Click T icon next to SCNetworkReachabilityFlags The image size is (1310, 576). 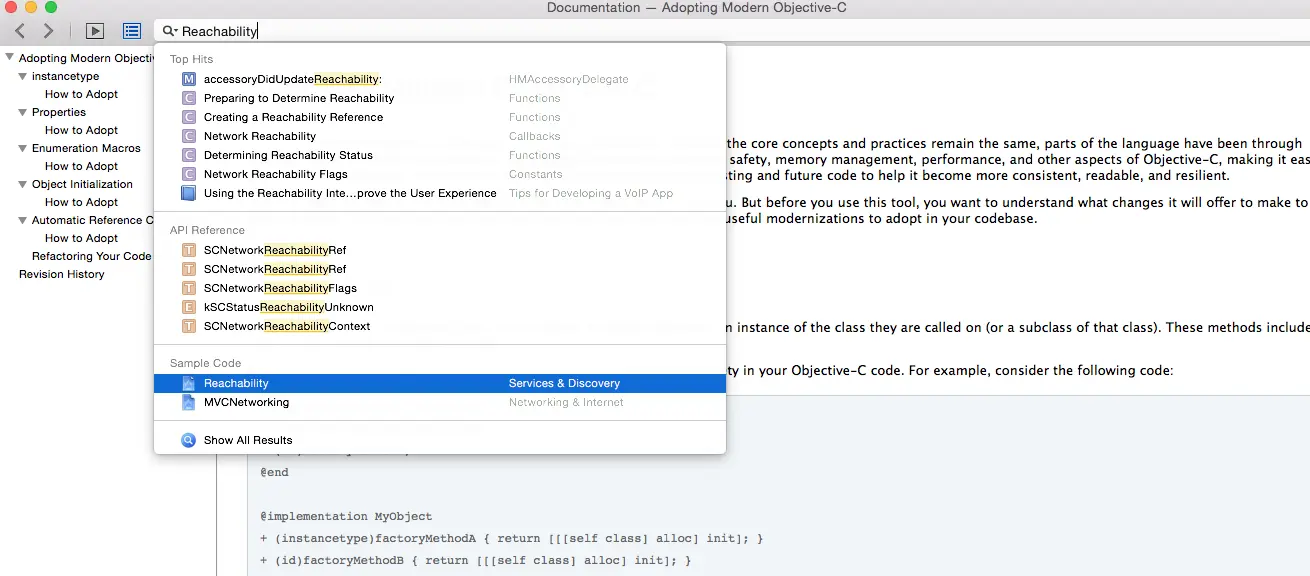pyautogui.click(x=189, y=288)
